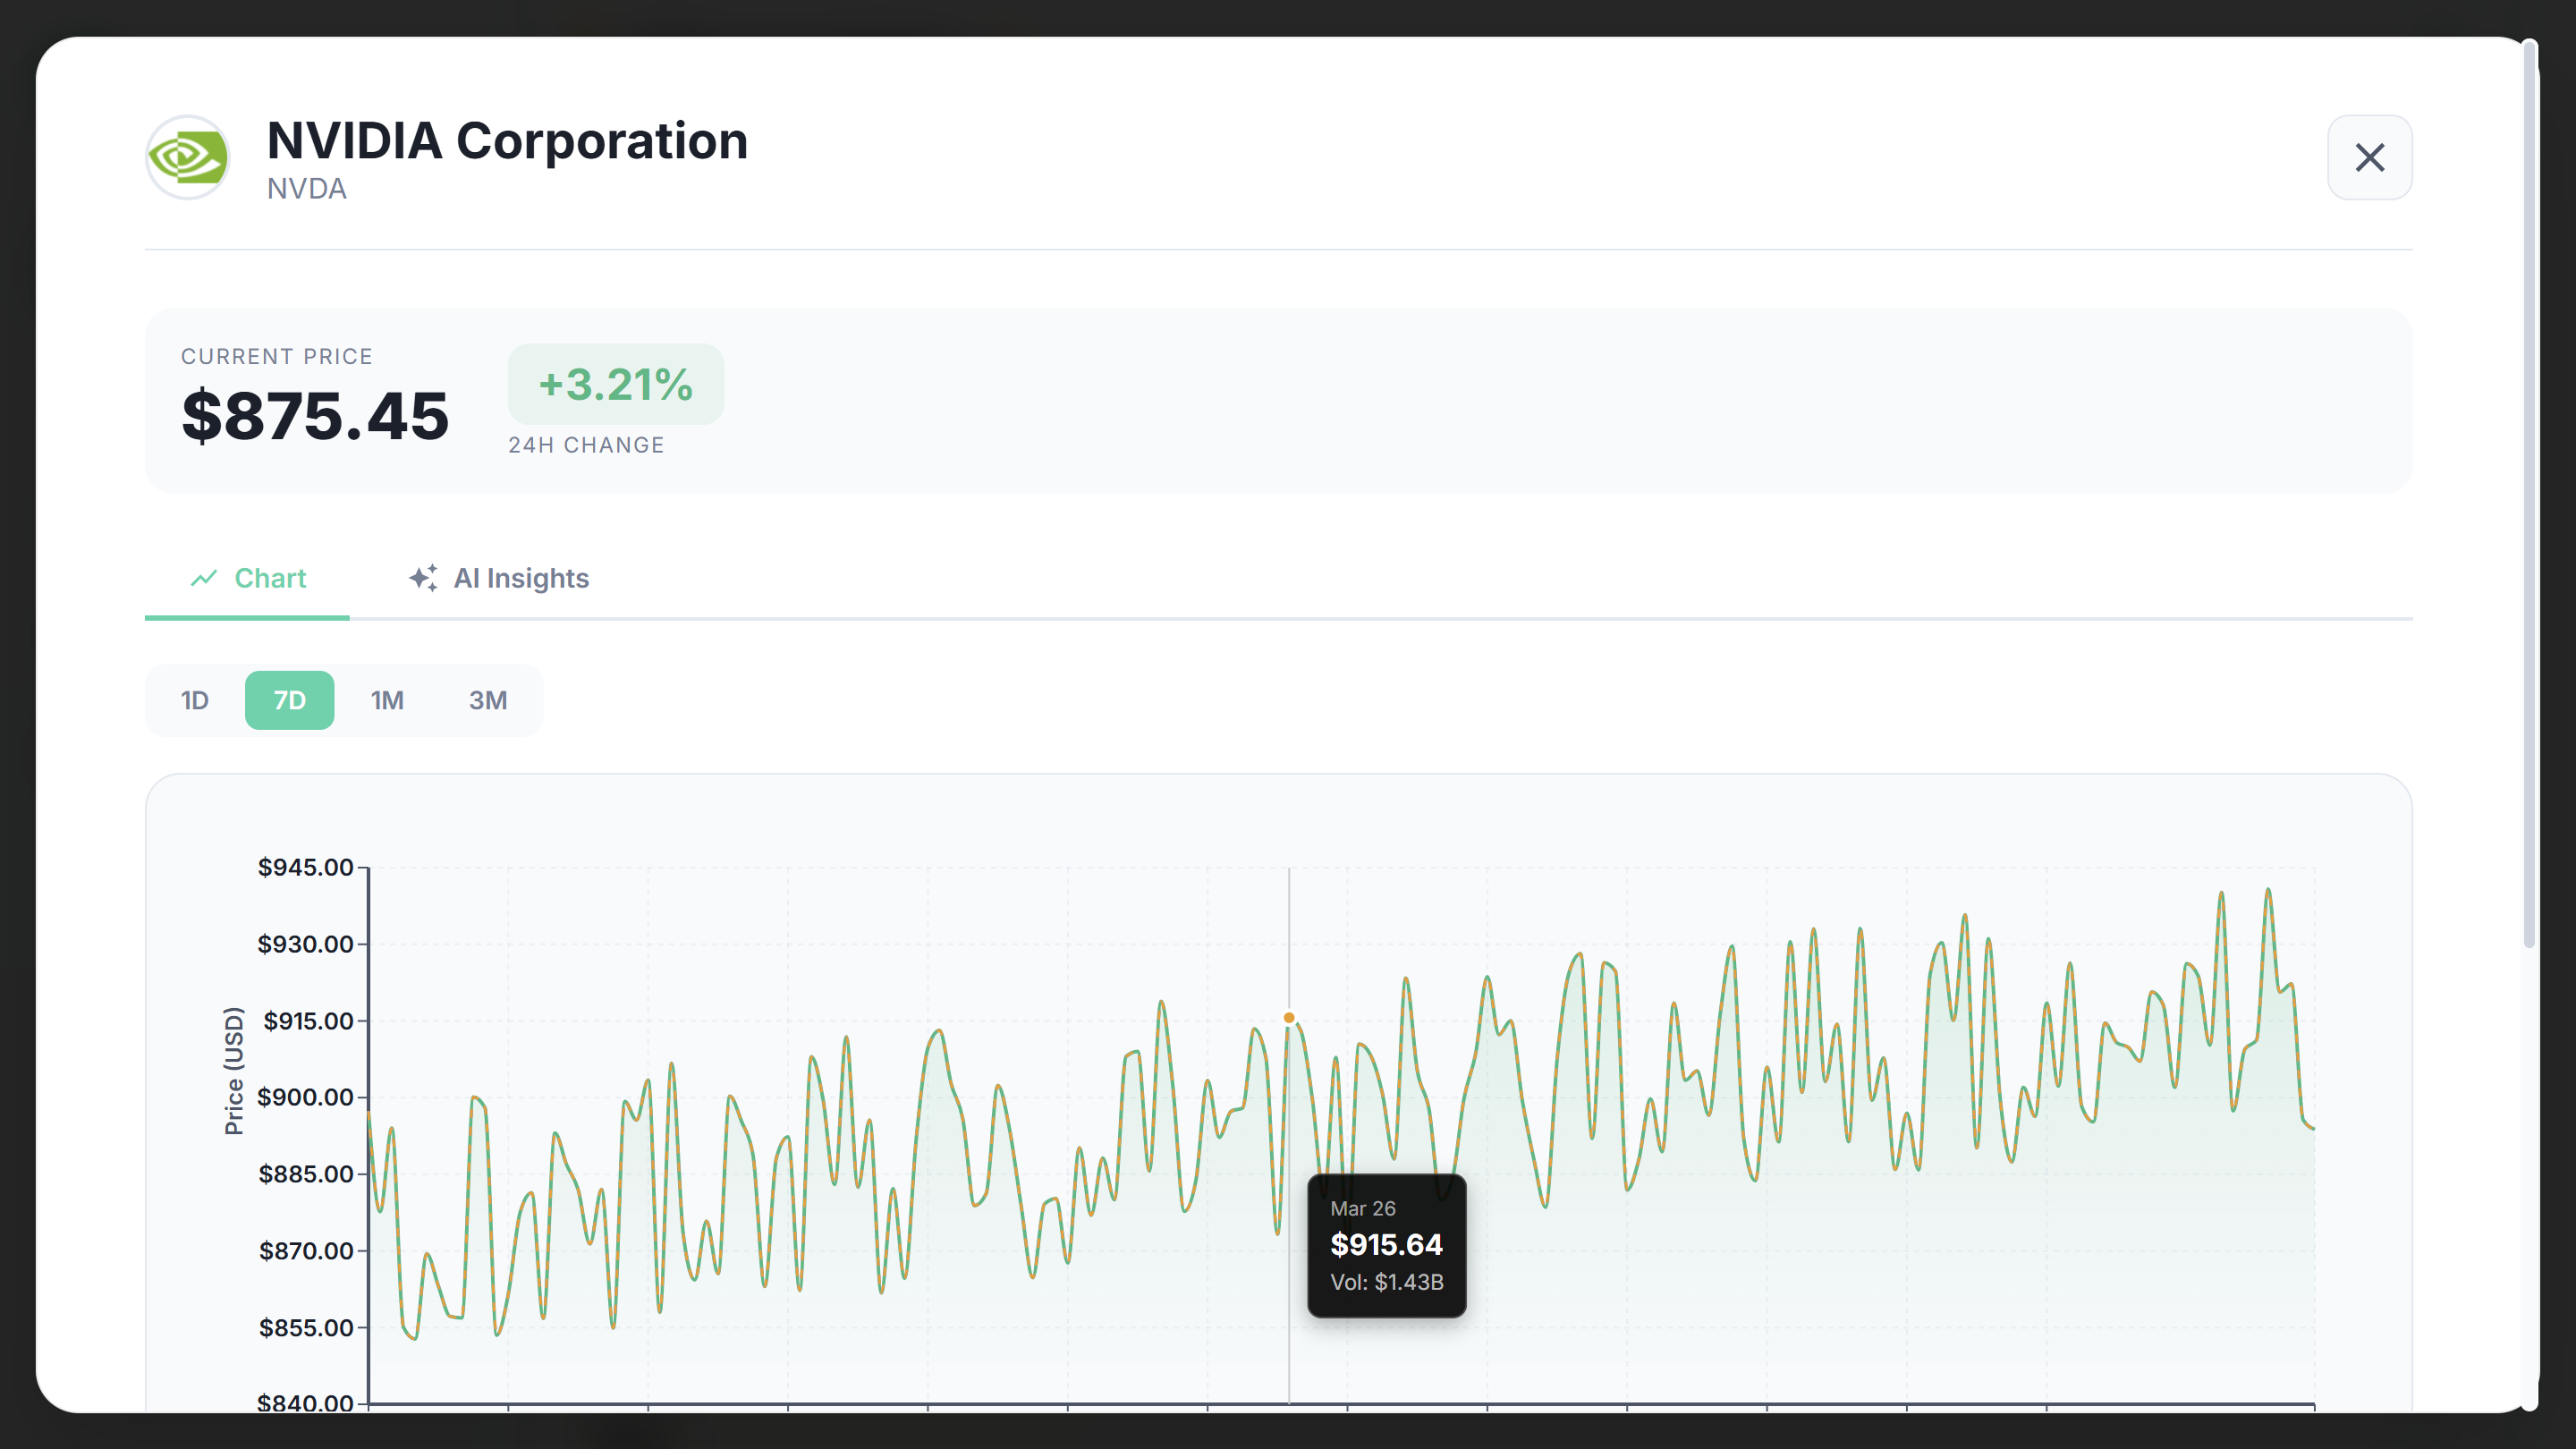Select the 7D time range
Viewport: 2576px width, 1449px height.
pos(289,700)
